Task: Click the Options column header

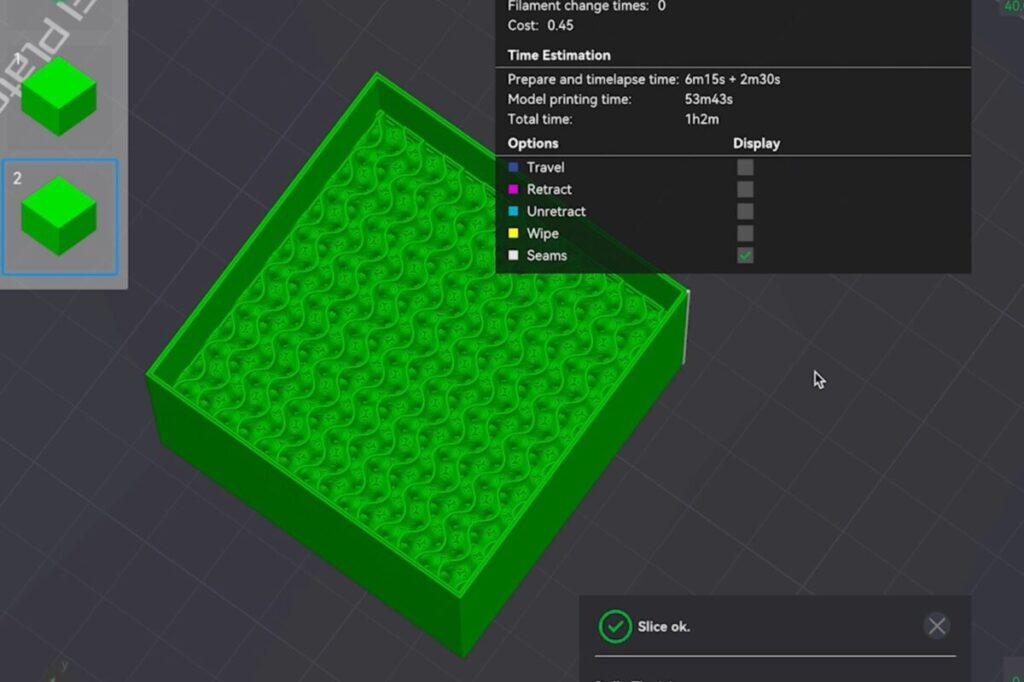Action: pos(533,143)
